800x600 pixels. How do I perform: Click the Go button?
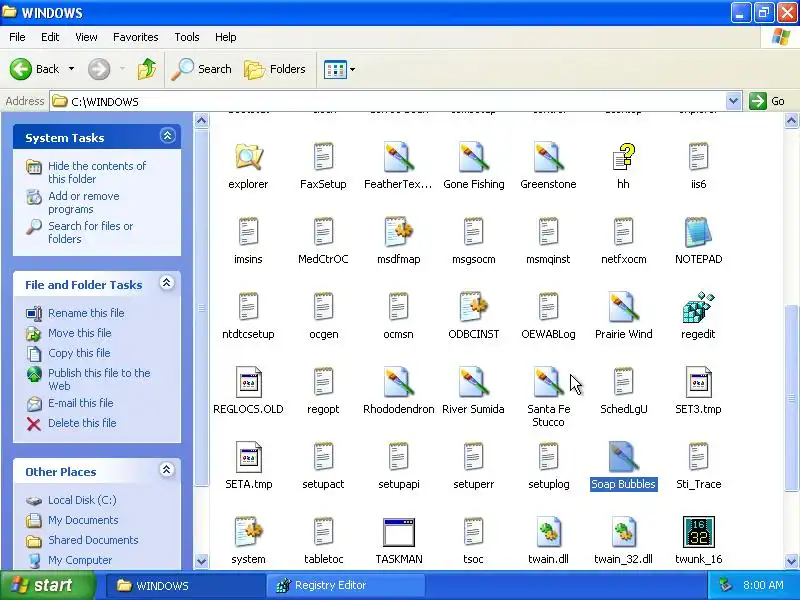(767, 101)
